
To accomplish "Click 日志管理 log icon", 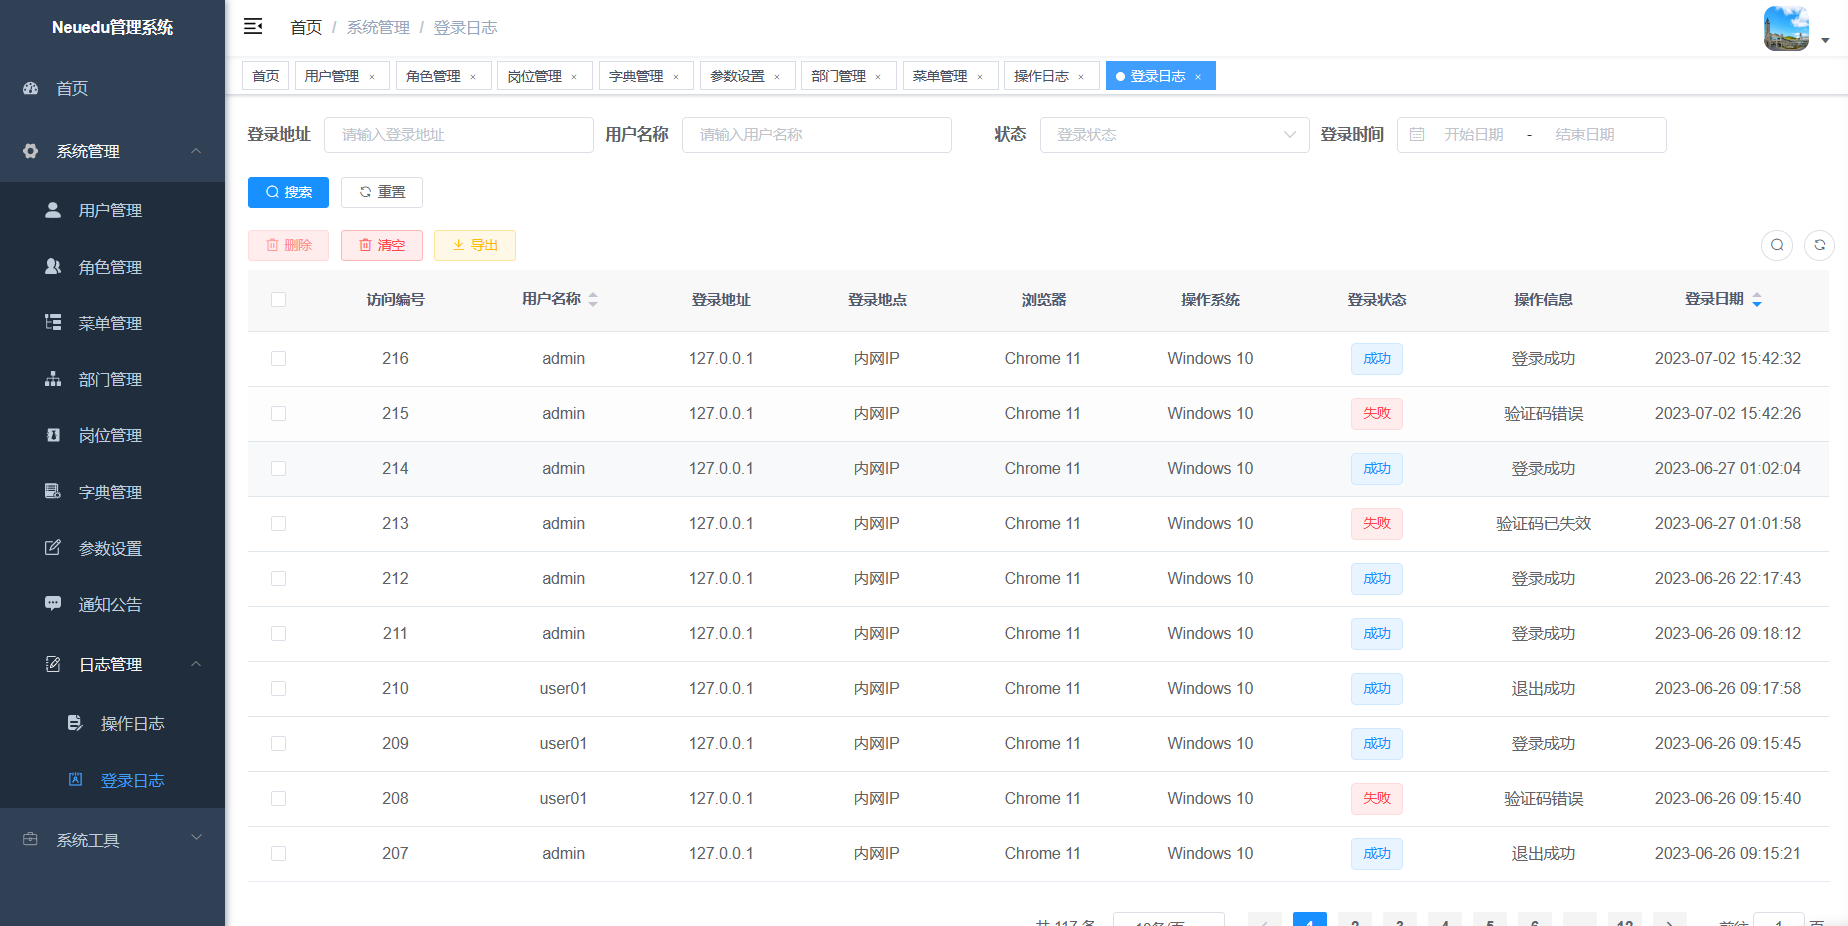I will pyautogui.click(x=53, y=664).
